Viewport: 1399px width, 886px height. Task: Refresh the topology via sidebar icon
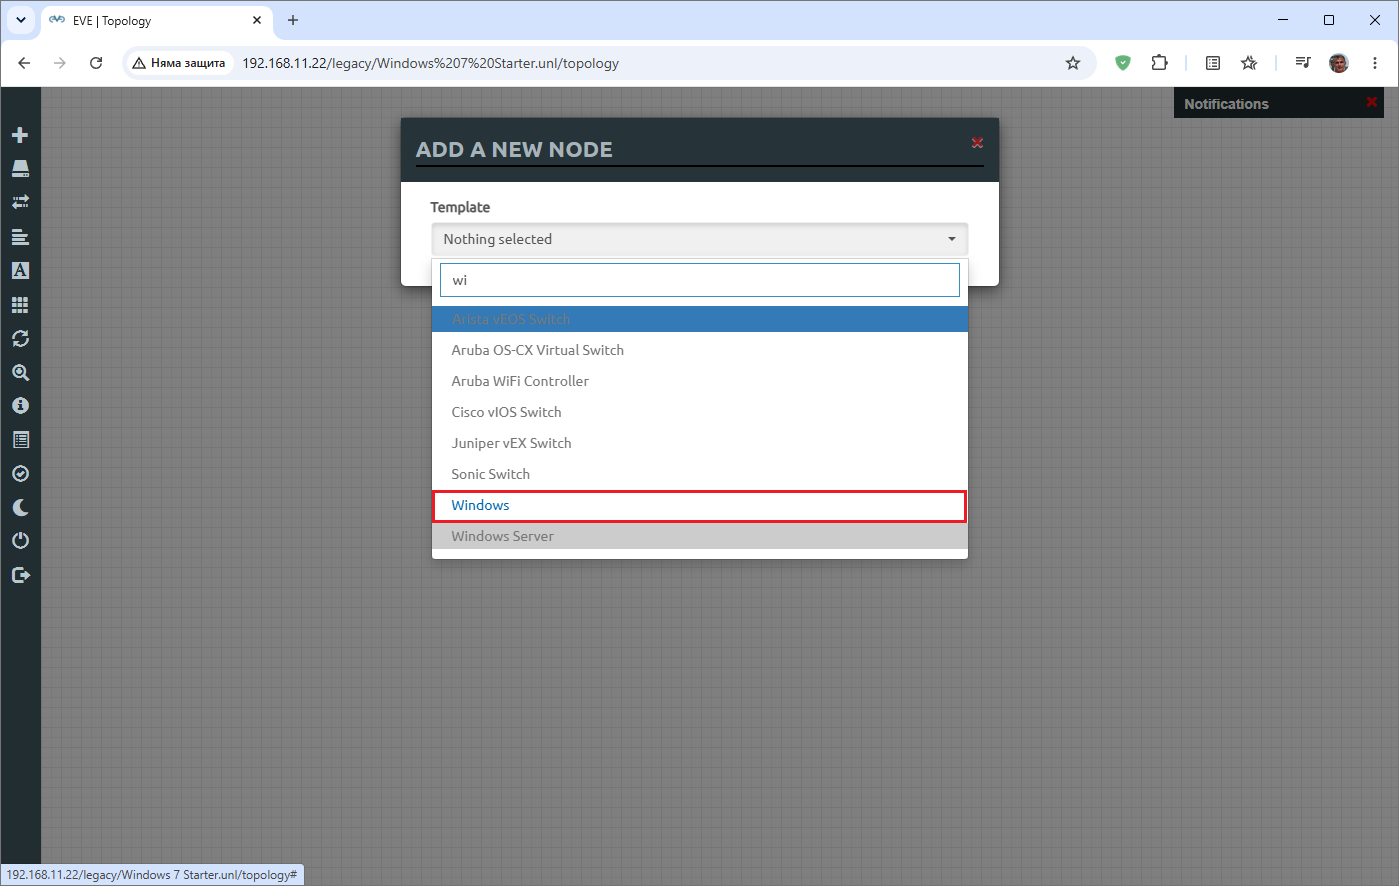pos(20,338)
